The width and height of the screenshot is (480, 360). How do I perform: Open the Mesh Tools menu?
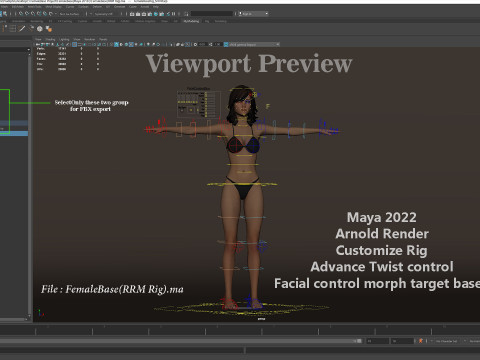point(34,6)
